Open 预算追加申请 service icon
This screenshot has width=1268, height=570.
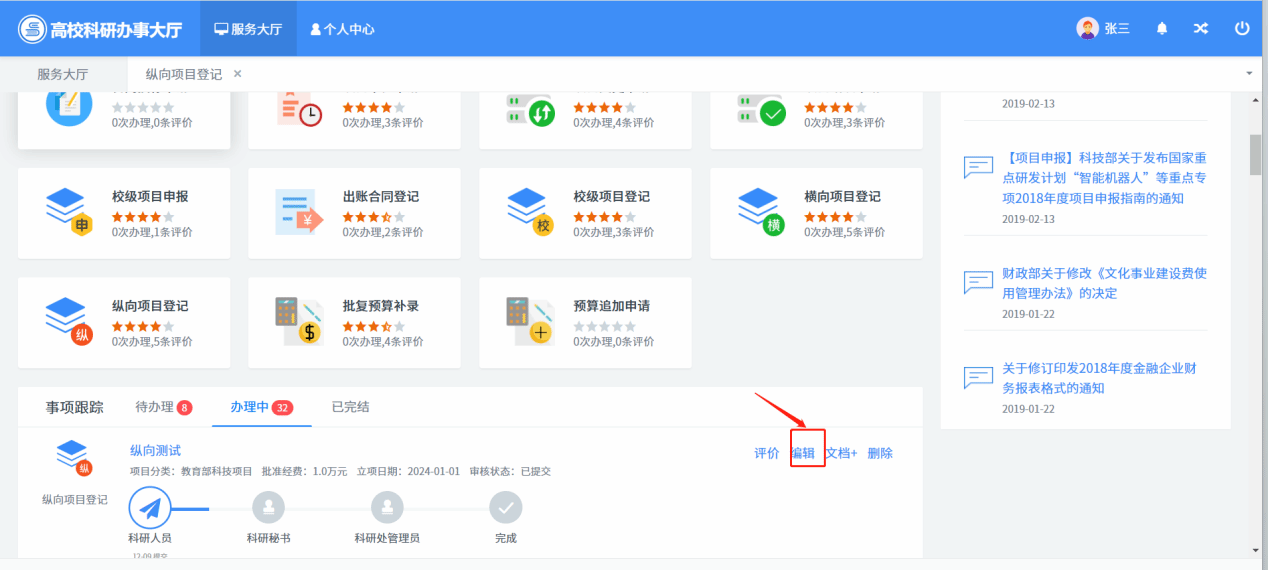coord(531,322)
